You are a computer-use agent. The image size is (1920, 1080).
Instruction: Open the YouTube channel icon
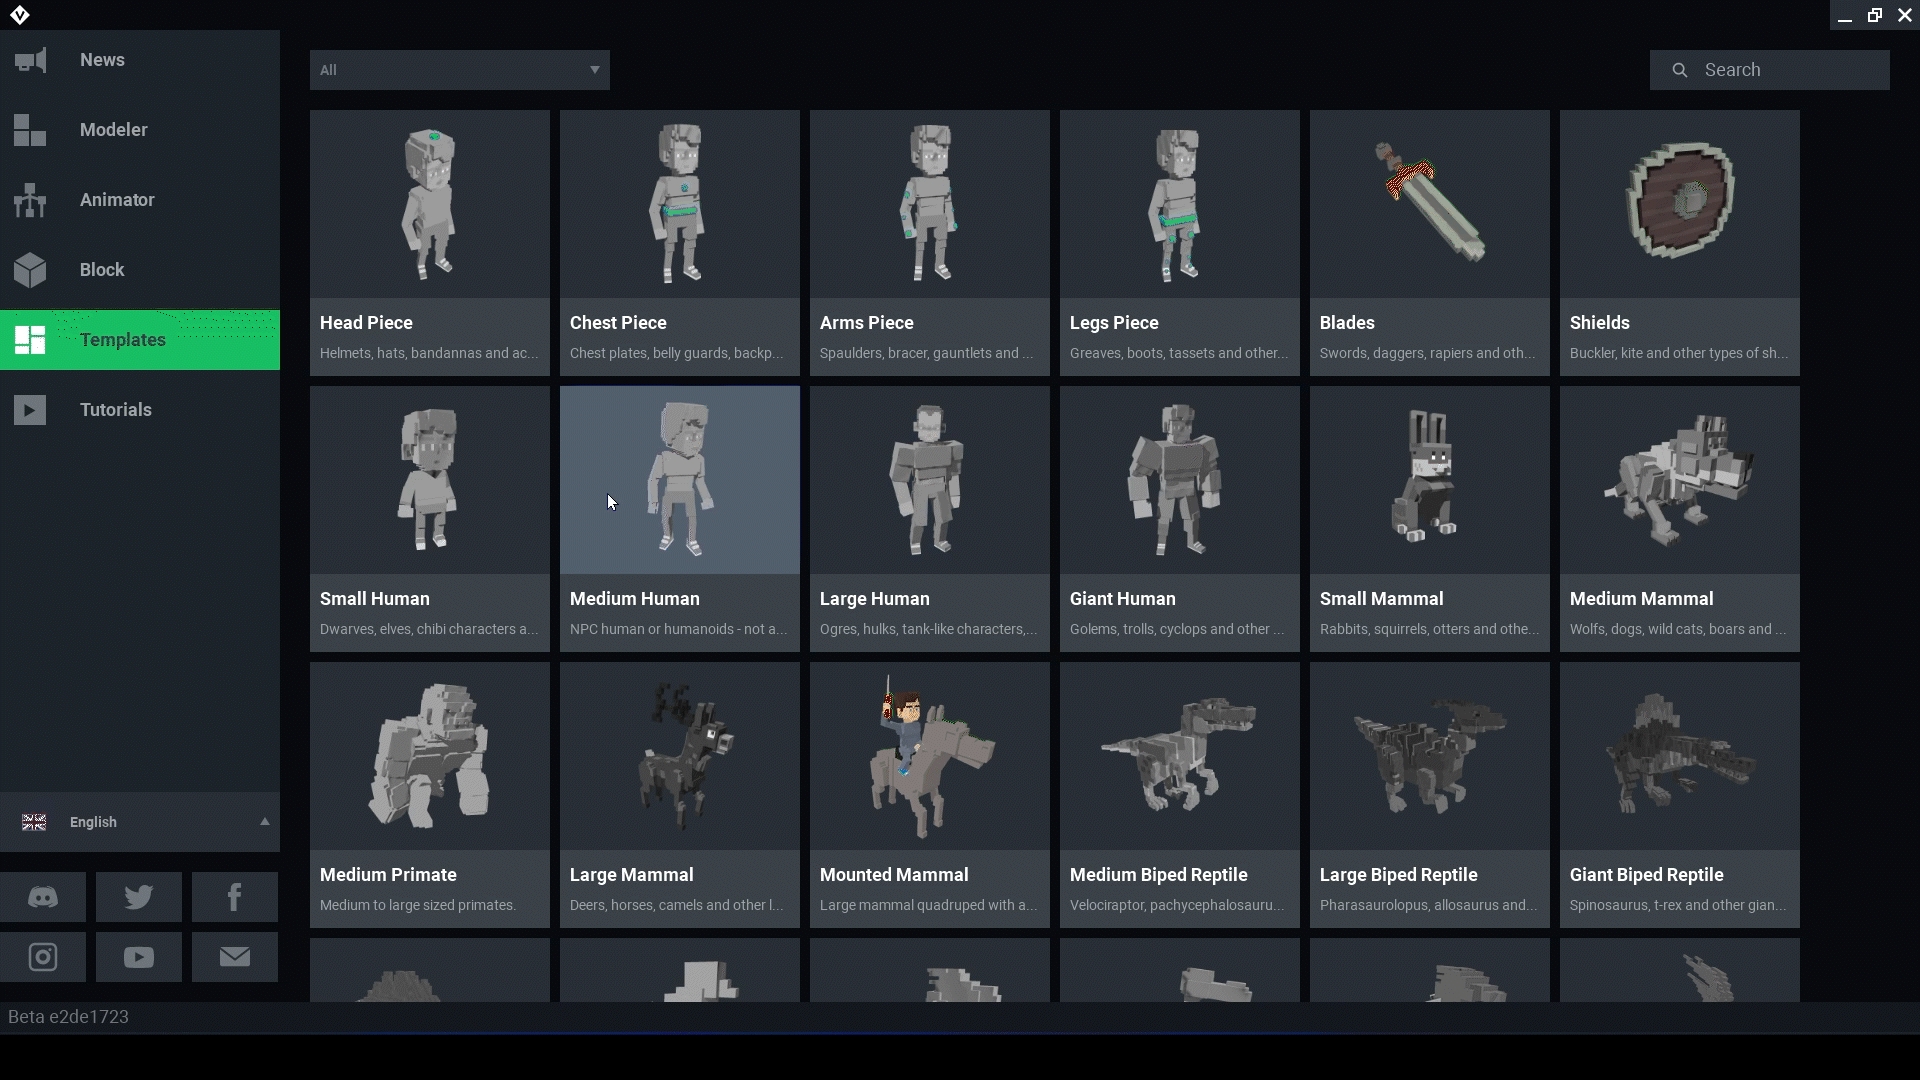tap(138, 957)
